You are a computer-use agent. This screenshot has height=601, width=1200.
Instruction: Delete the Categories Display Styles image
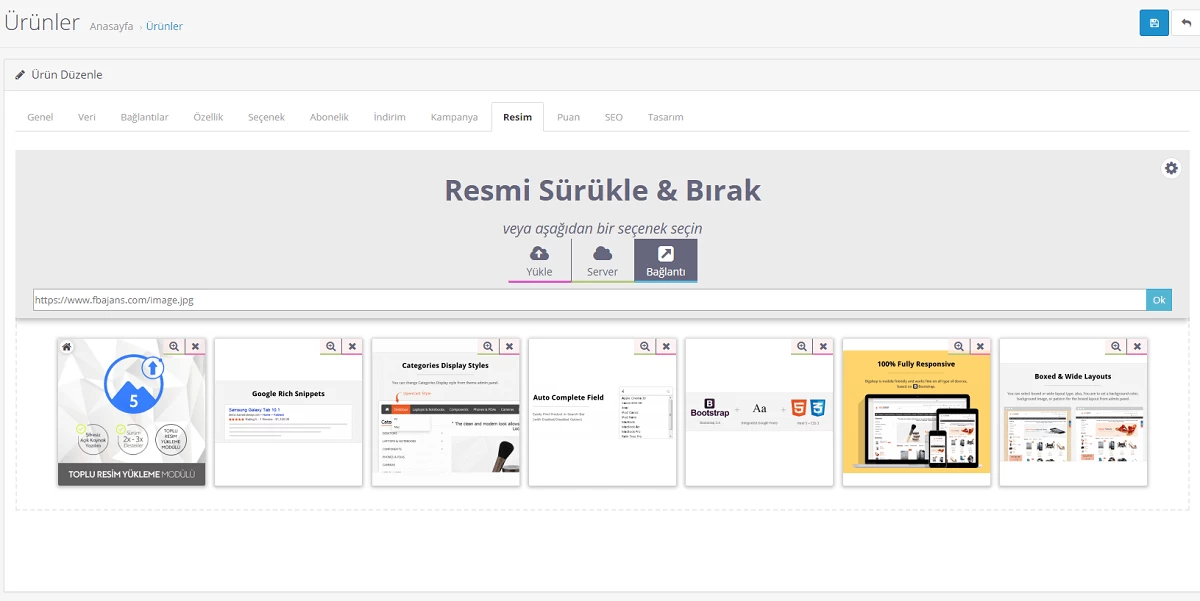509,346
